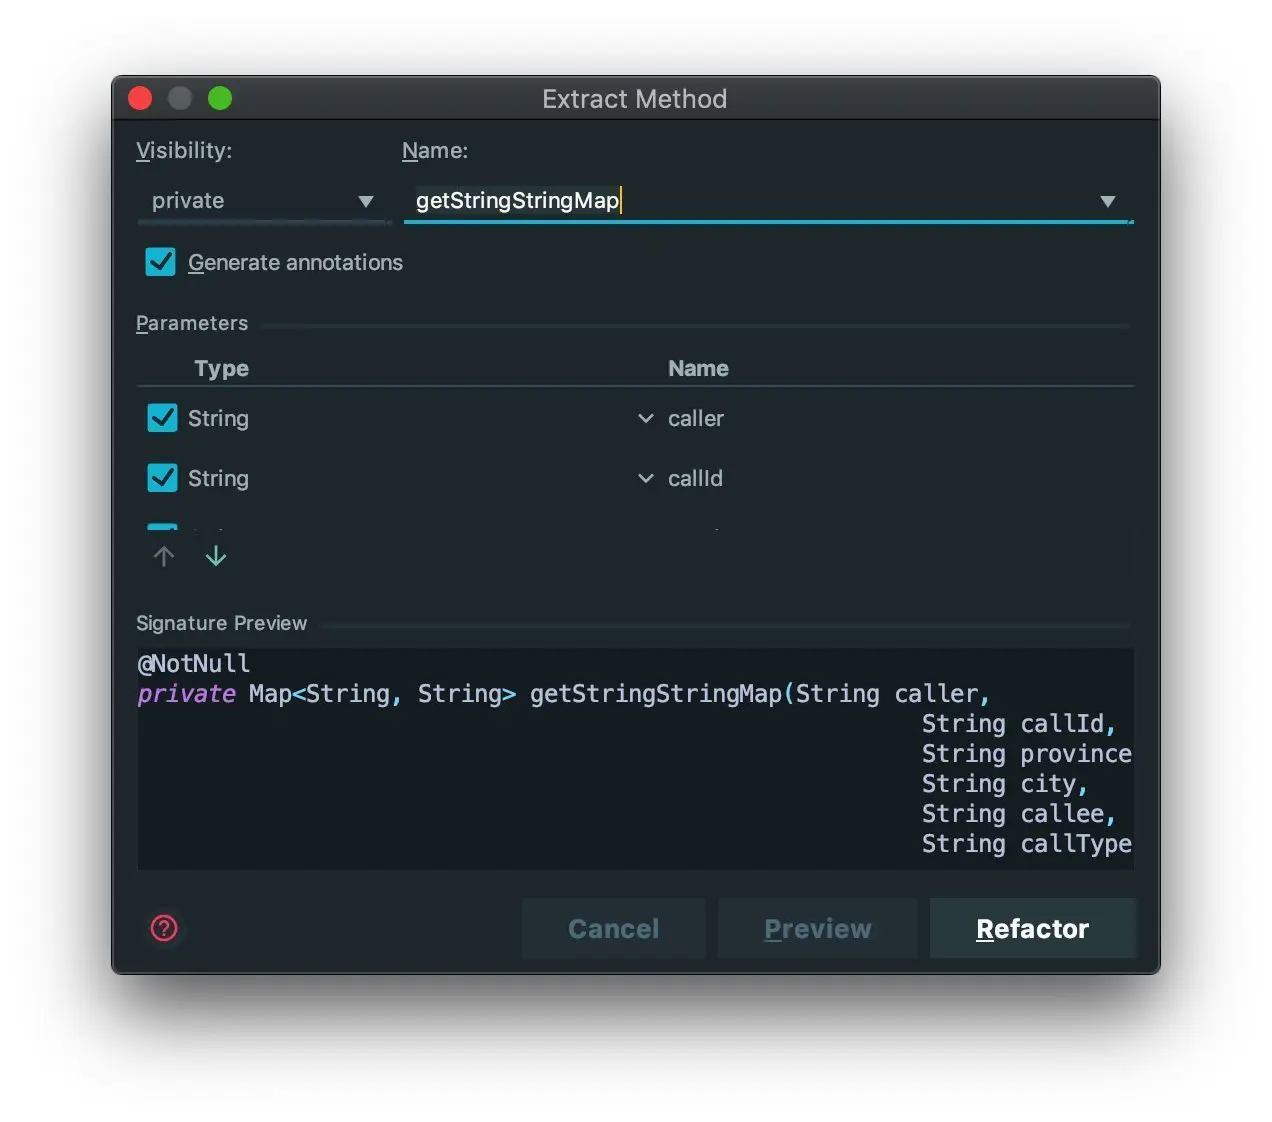Click the gray minimize window button
This screenshot has width=1272, height=1122.
pos(180,98)
